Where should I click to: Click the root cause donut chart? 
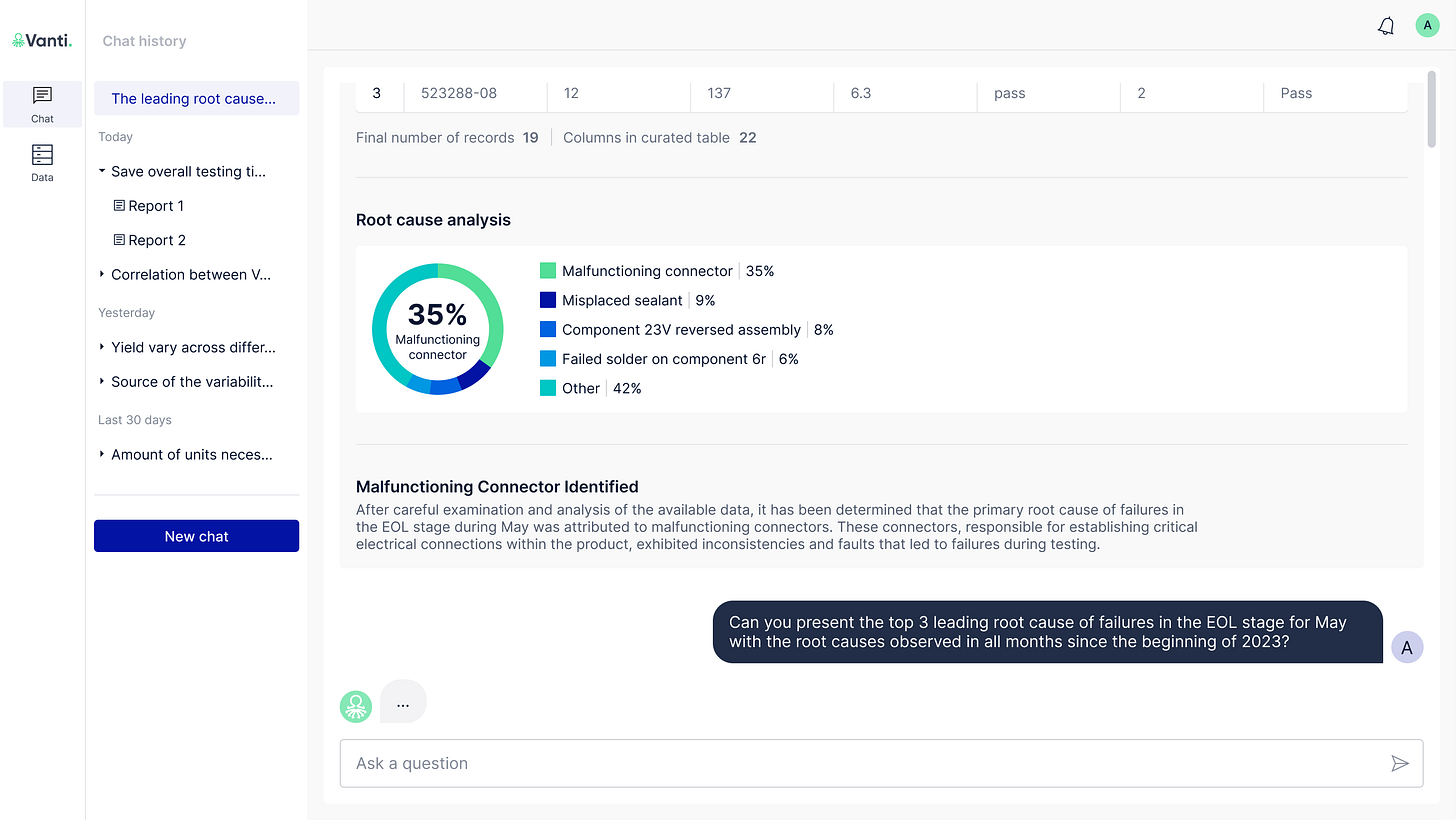click(x=438, y=329)
